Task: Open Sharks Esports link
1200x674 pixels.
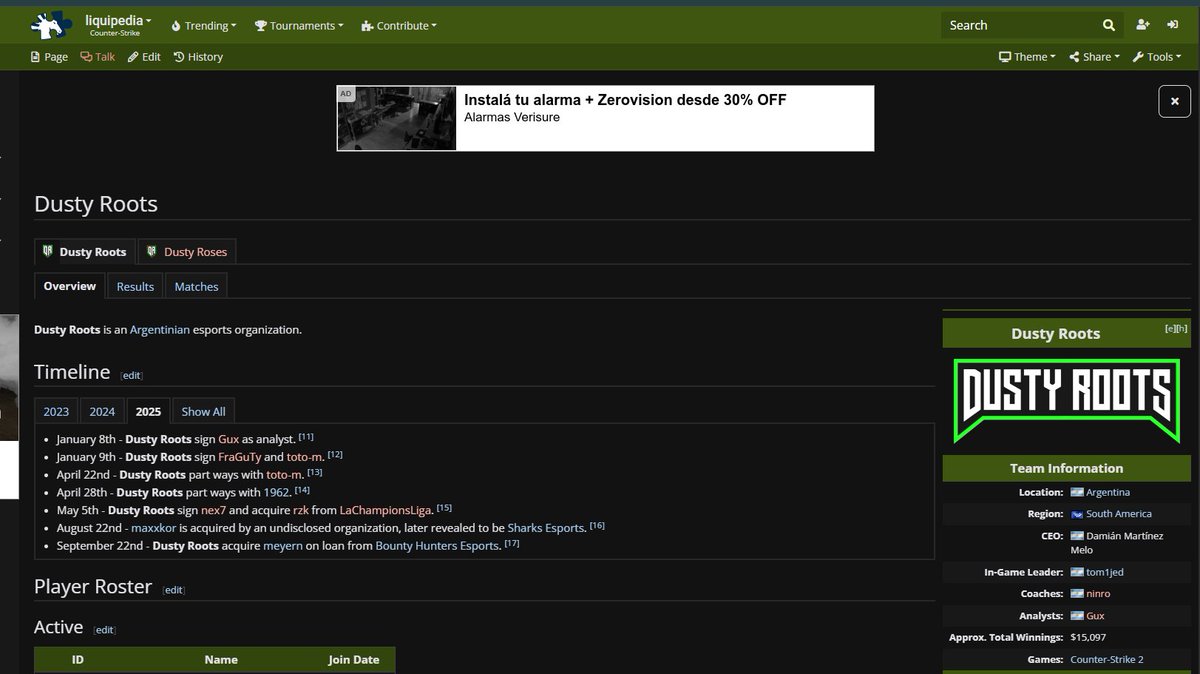Action: click(545, 527)
